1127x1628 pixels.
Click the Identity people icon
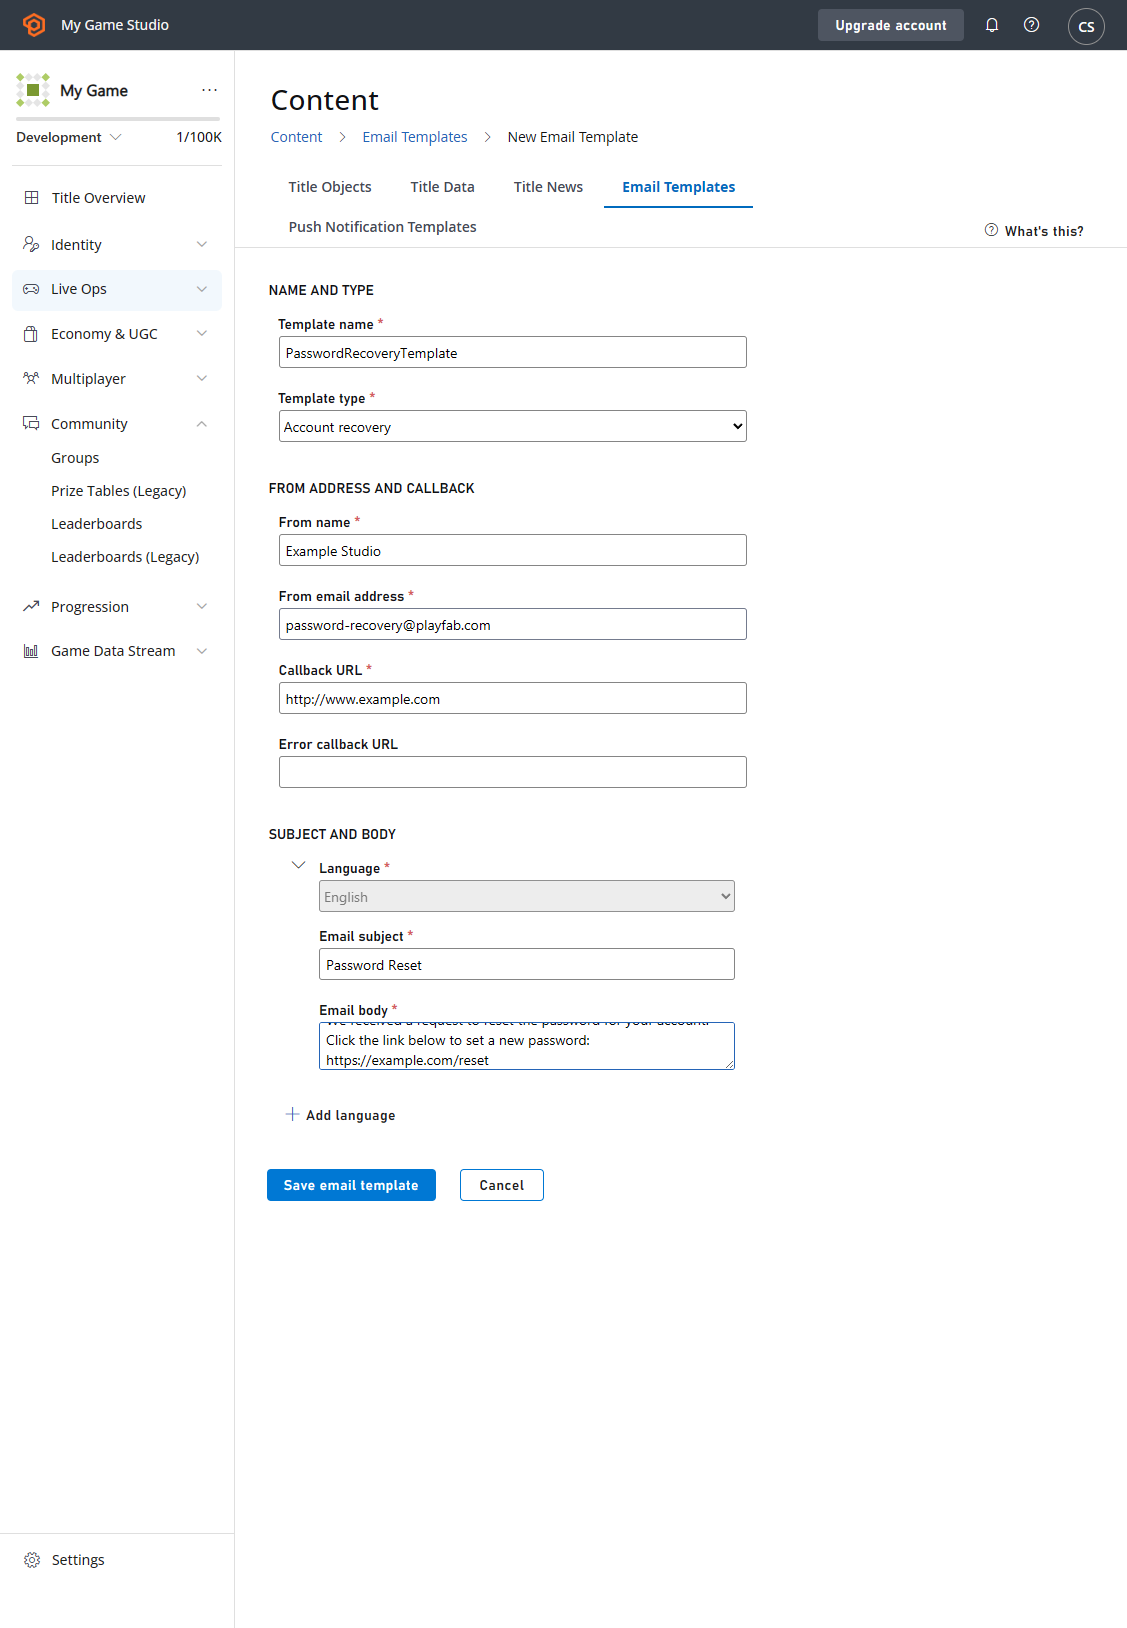(31, 244)
